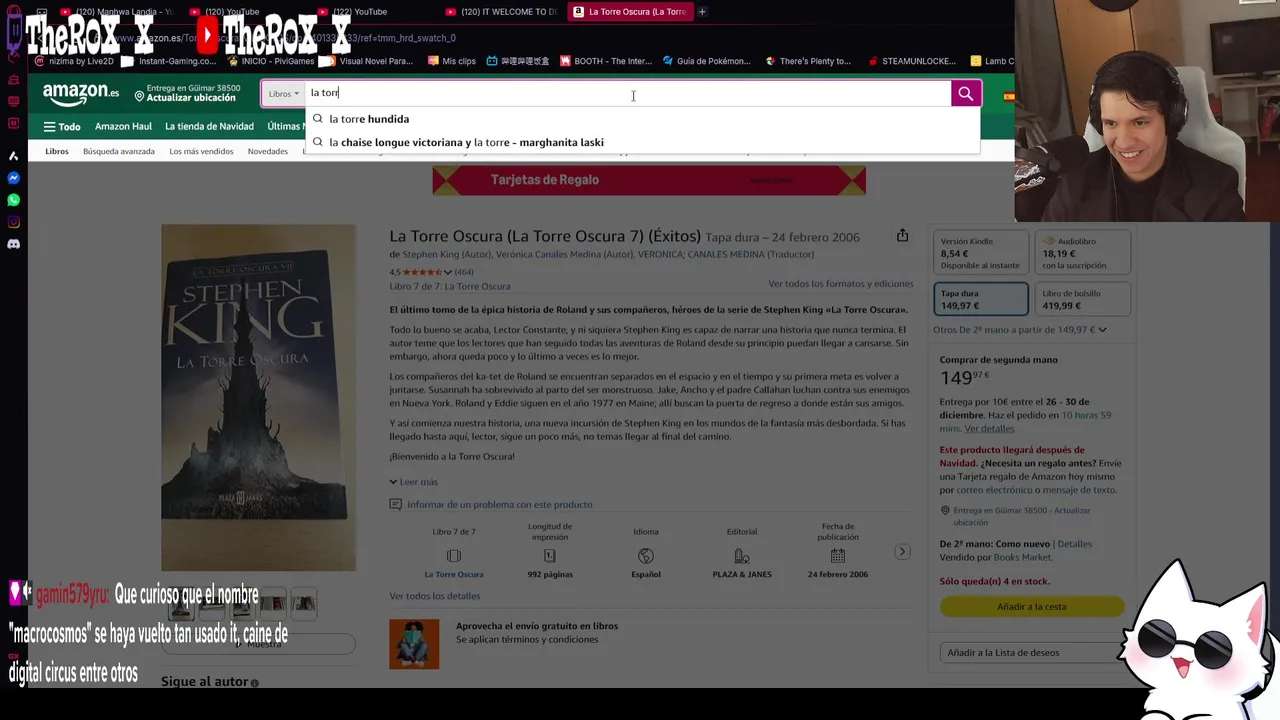Click the Idioma globe icon
This screenshot has width=1280, height=720.
(646, 555)
